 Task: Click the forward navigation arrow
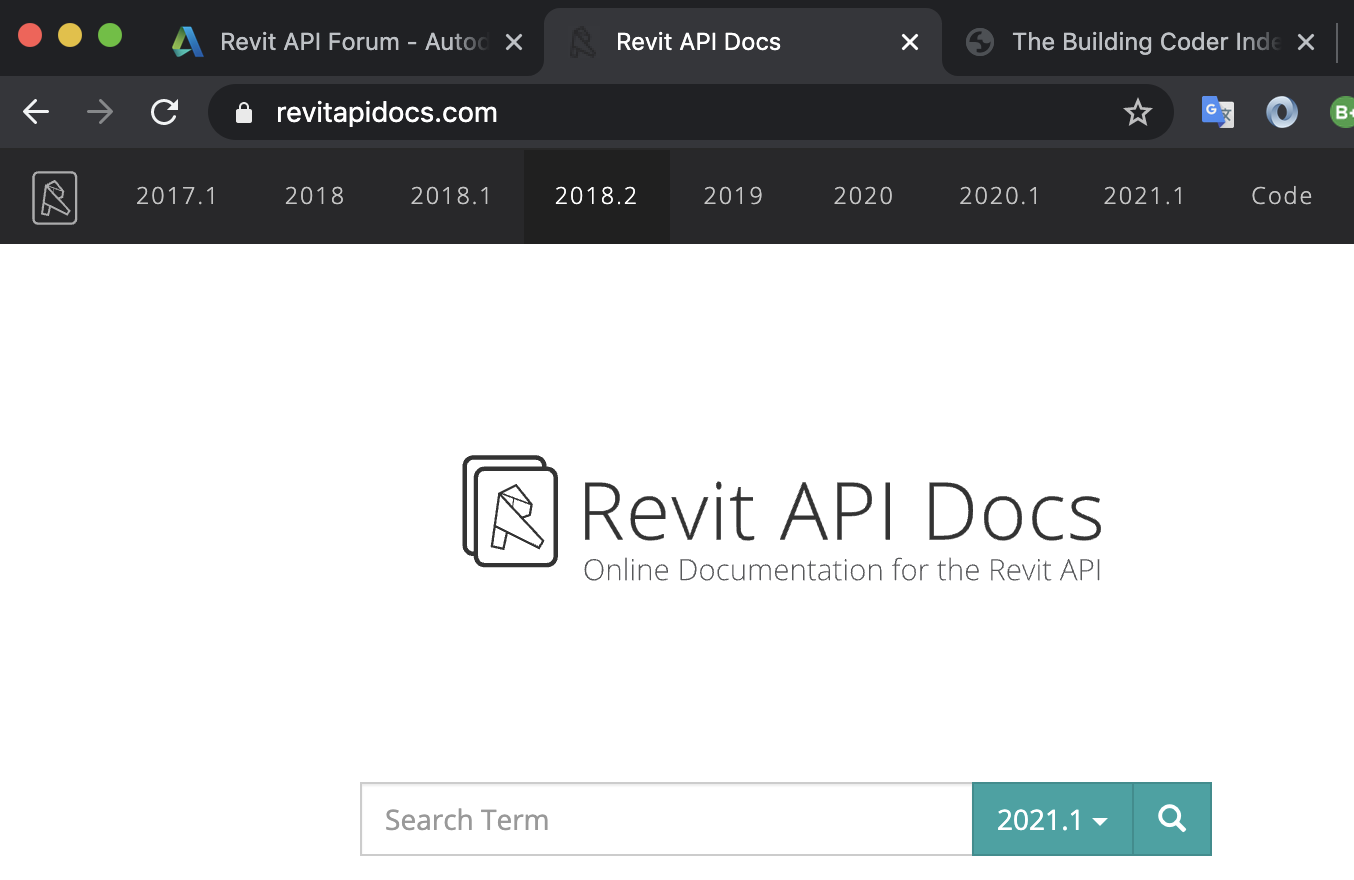[100, 112]
